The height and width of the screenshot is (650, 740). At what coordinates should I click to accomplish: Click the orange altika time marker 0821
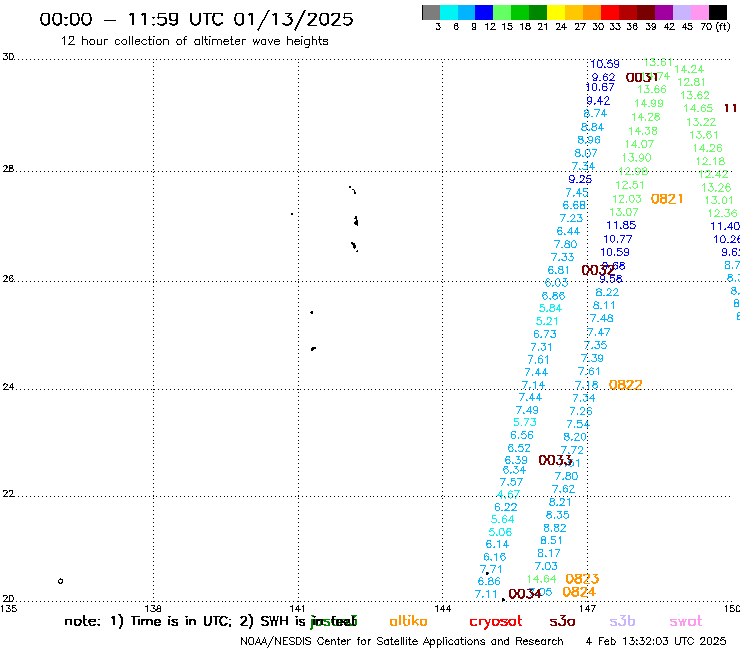tap(667, 199)
